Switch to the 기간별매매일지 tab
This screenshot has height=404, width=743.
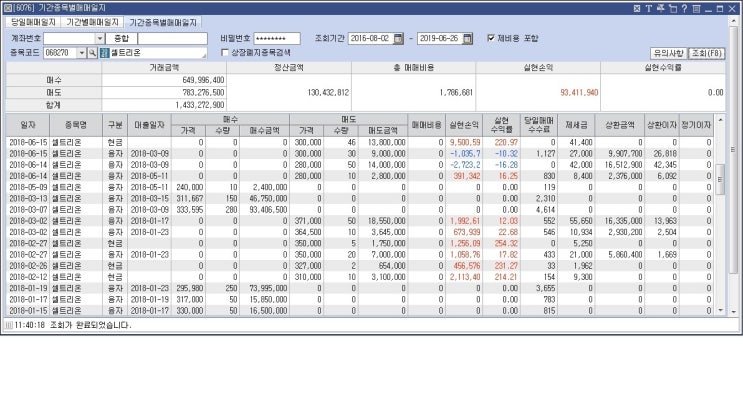(92, 22)
